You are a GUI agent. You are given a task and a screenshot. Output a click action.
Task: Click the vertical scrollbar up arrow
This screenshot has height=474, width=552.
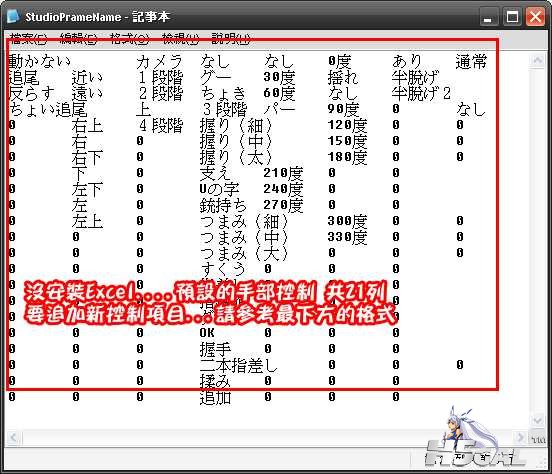pyautogui.click(x=538, y=60)
